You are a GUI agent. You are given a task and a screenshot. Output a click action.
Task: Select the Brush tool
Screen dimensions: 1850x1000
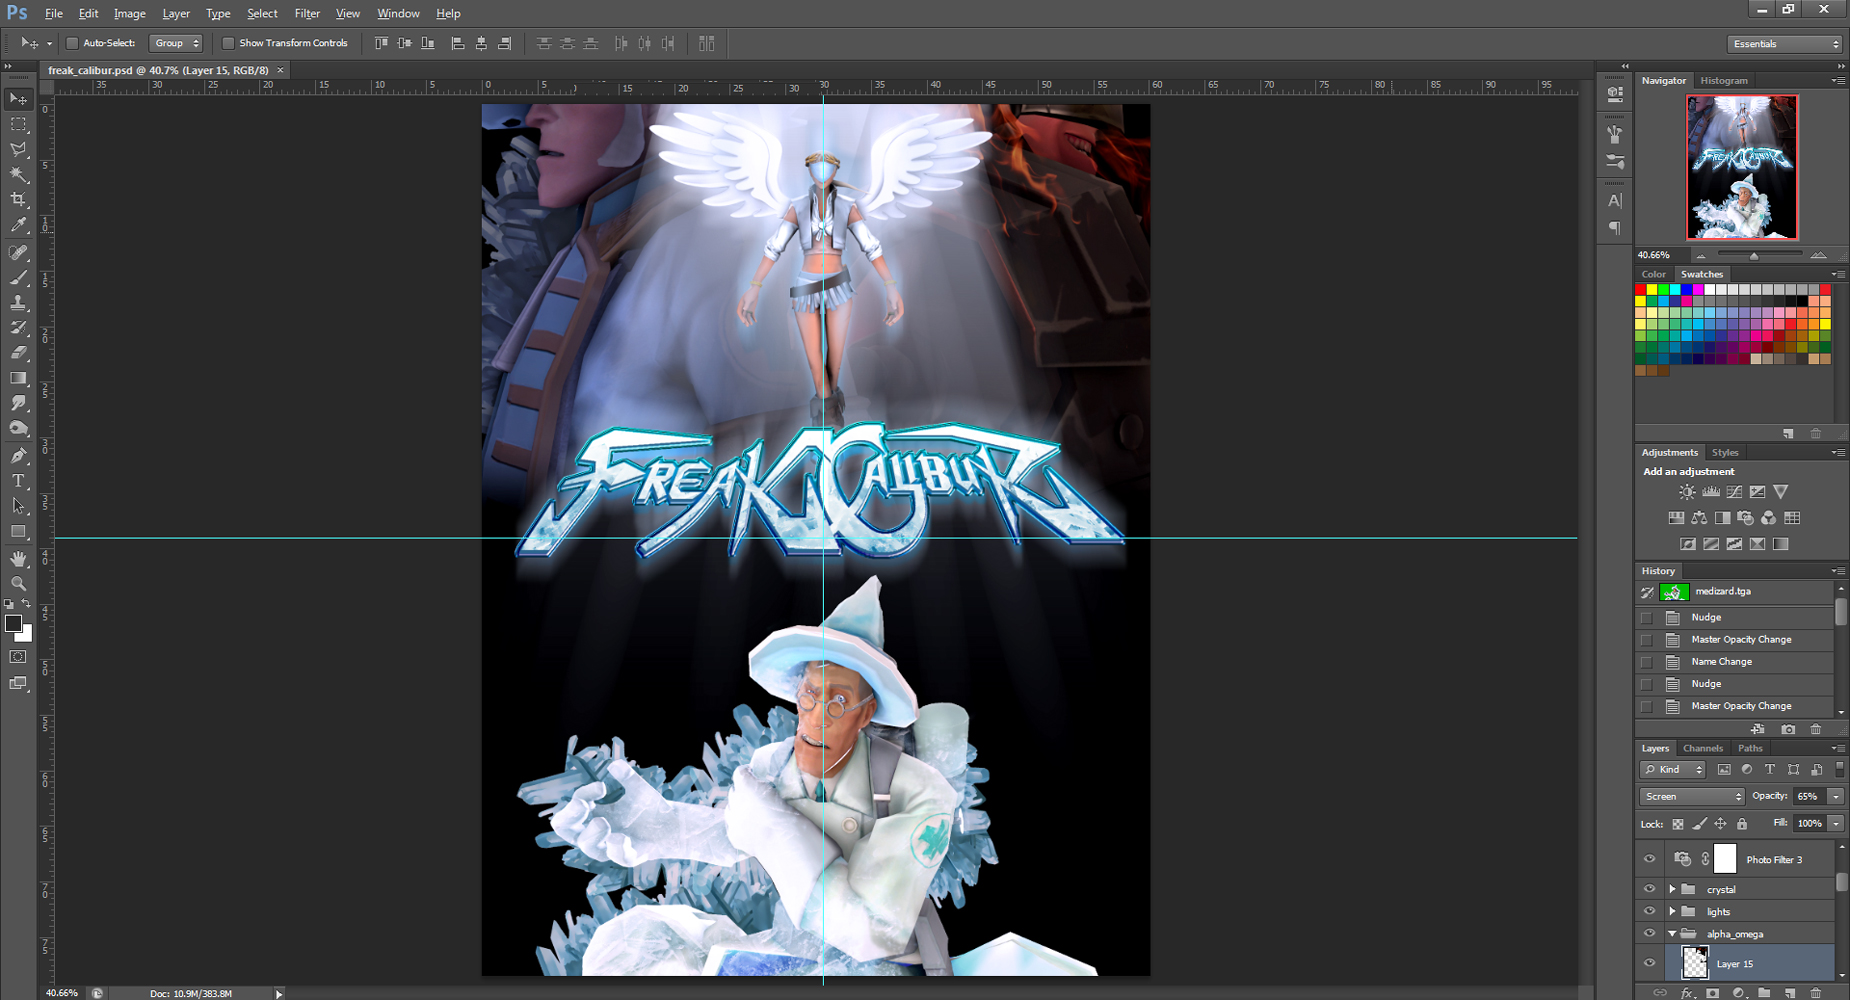point(19,278)
